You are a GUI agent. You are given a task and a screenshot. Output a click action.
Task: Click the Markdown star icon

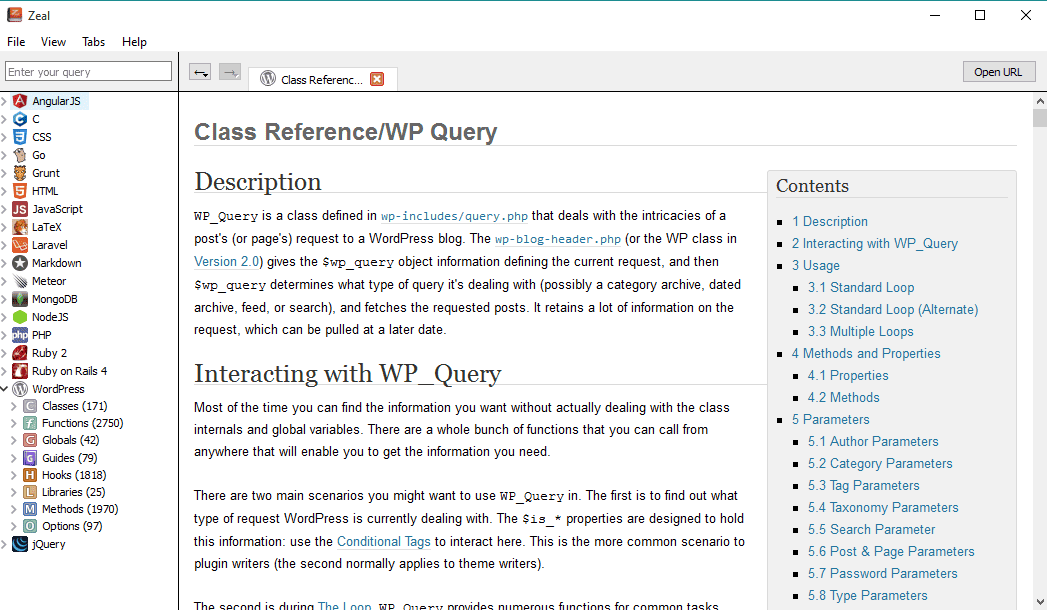20,263
